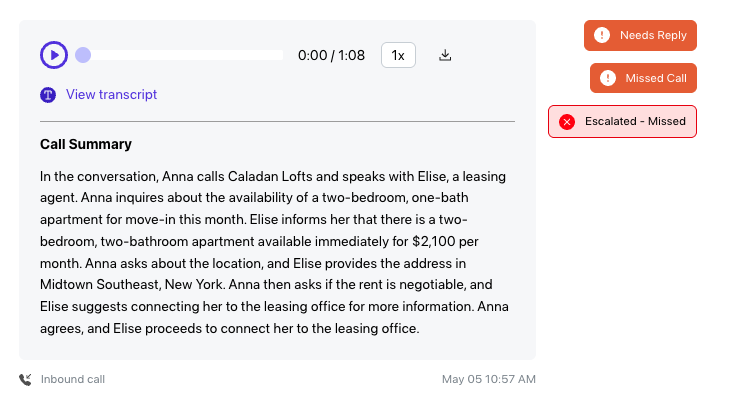Click the exclamation icon on Needs Reply

[x=602, y=35]
